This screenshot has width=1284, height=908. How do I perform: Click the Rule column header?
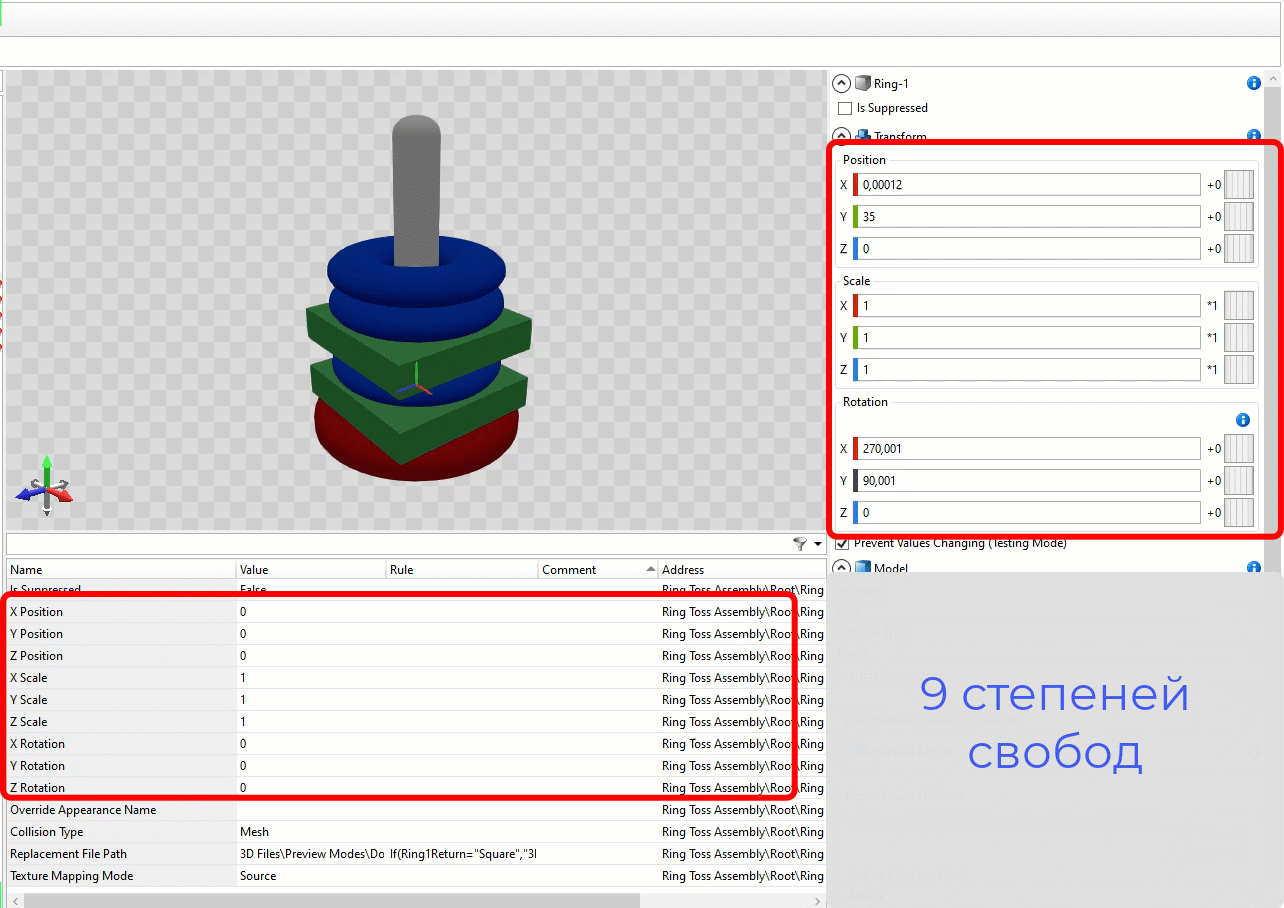click(462, 569)
